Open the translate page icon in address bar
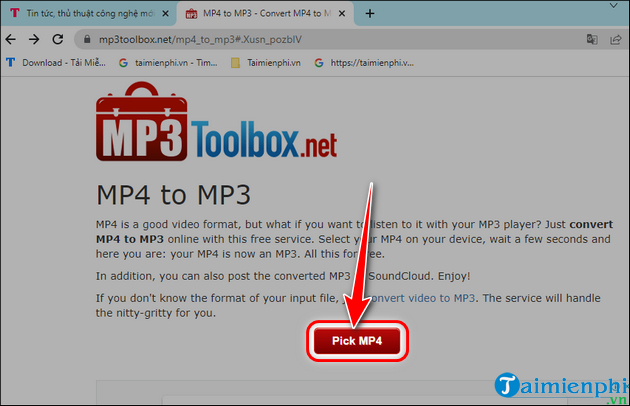The height and width of the screenshot is (406, 630). click(x=592, y=39)
